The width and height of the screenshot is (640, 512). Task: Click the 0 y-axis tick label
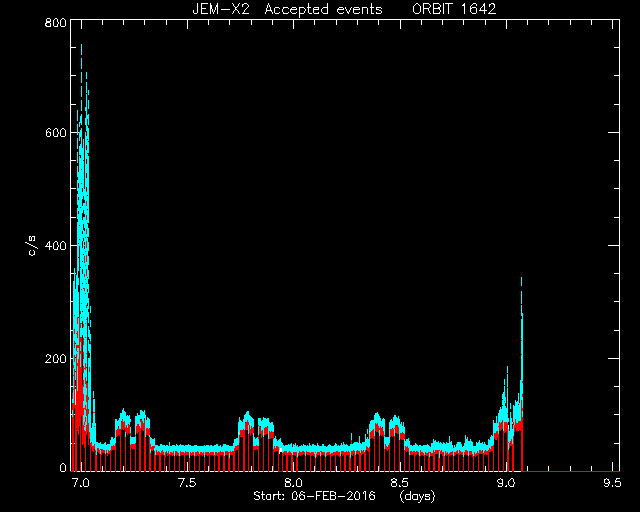63,467
